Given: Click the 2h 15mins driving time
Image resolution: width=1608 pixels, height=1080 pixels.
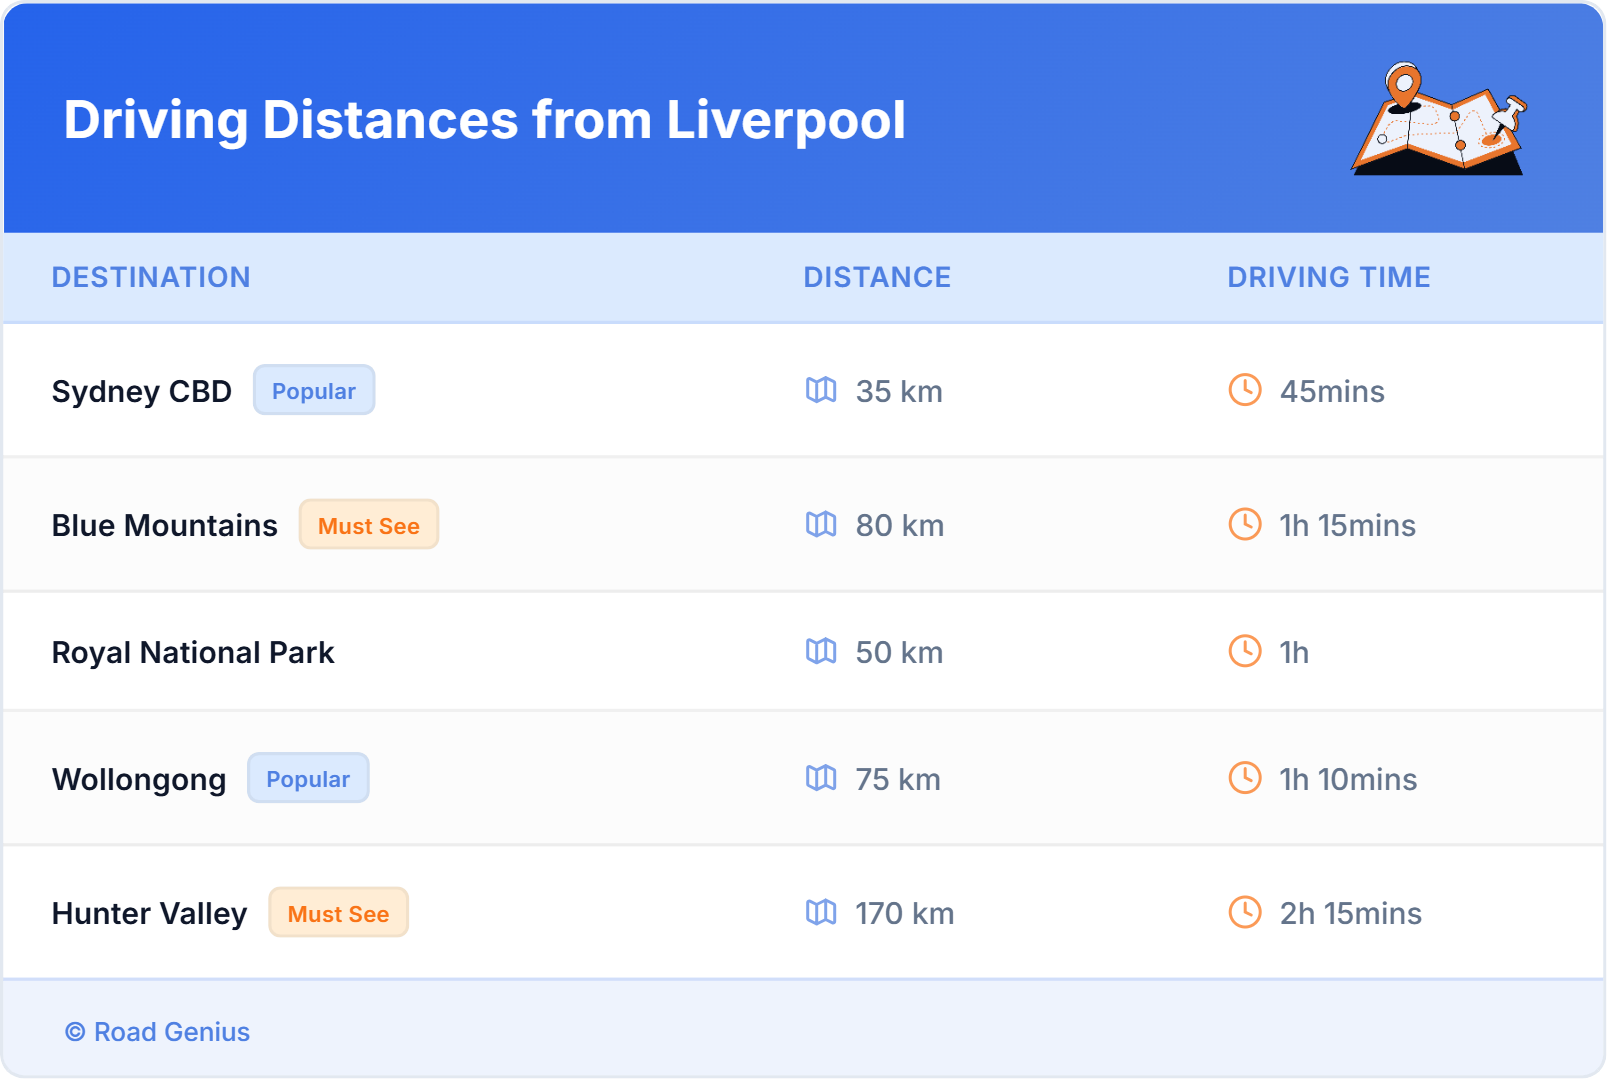Looking at the screenshot, I should tap(1351, 913).
